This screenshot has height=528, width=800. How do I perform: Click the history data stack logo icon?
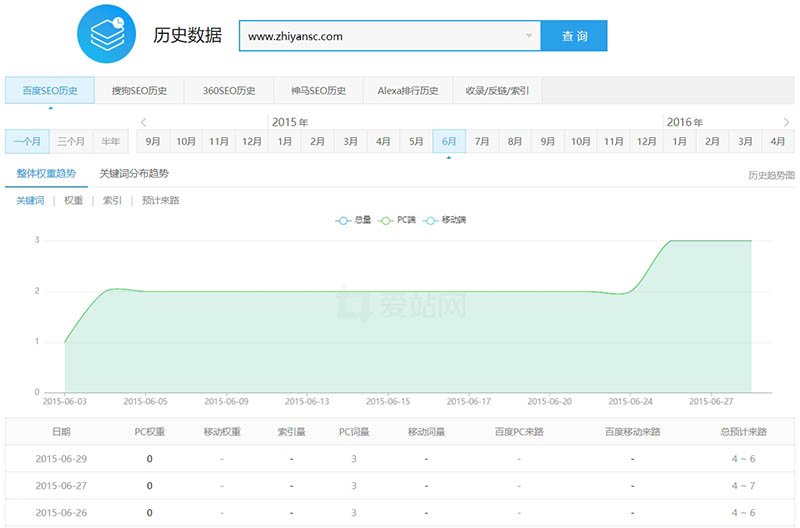pyautogui.click(x=107, y=34)
